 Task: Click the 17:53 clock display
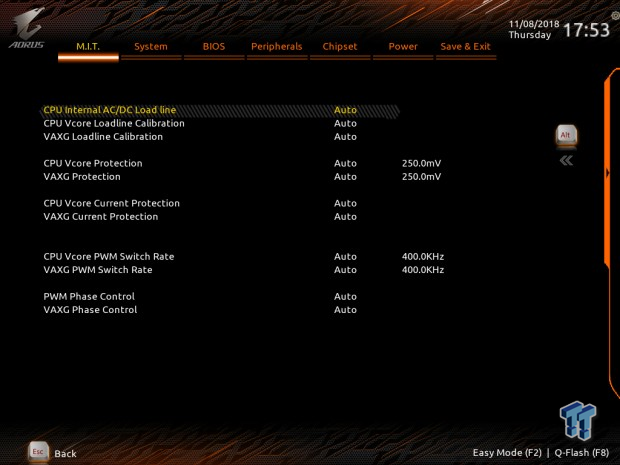[x=586, y=30]
